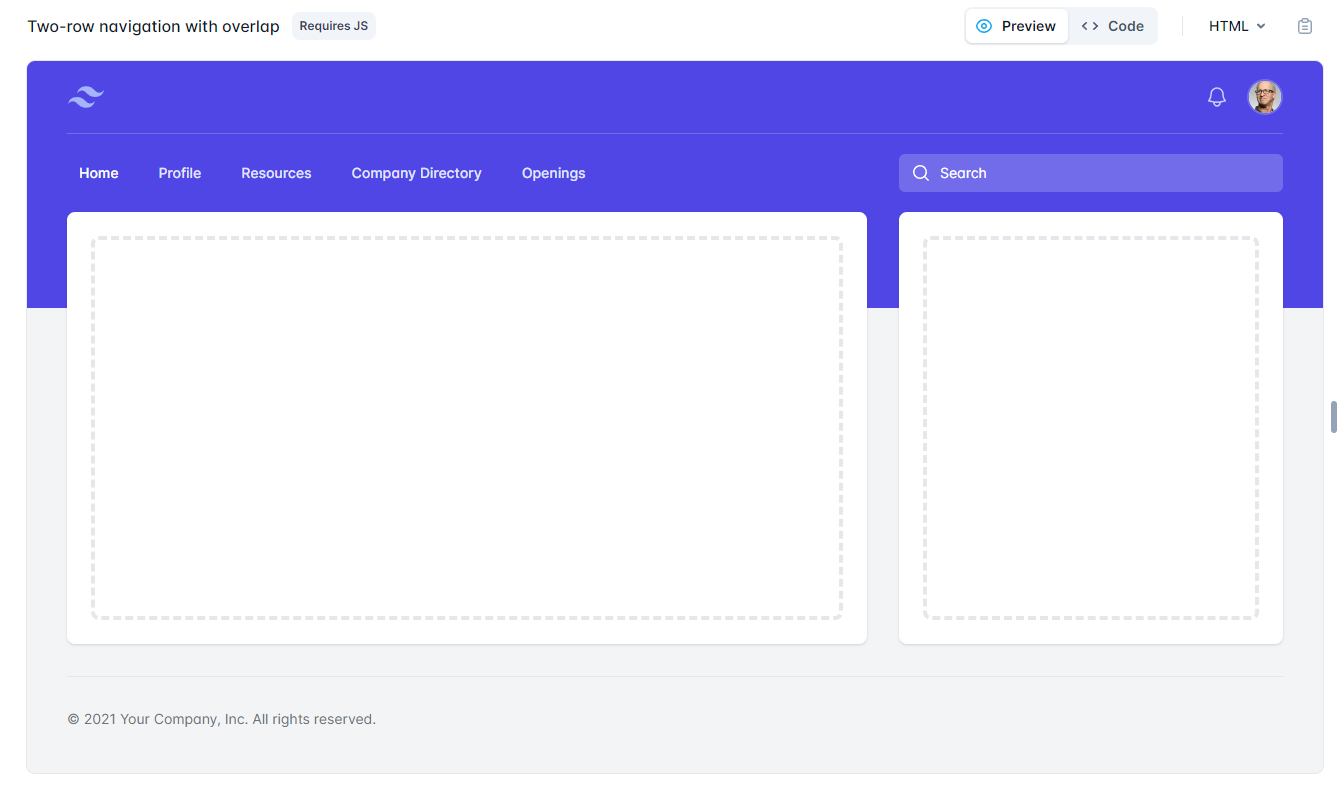This screenshot has width=1341, height=796.
Task: Click the magnifying glass search icon
Action: 921,173
